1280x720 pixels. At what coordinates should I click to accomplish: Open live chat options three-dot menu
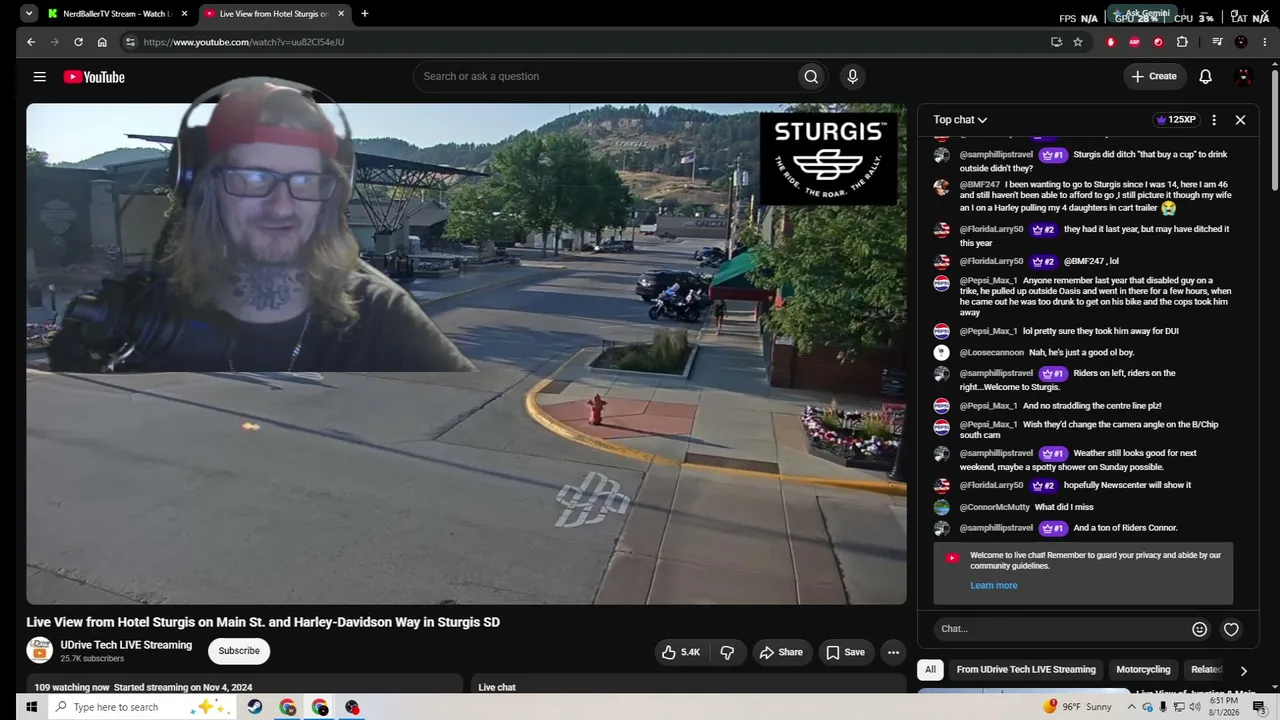[1214, 120]
